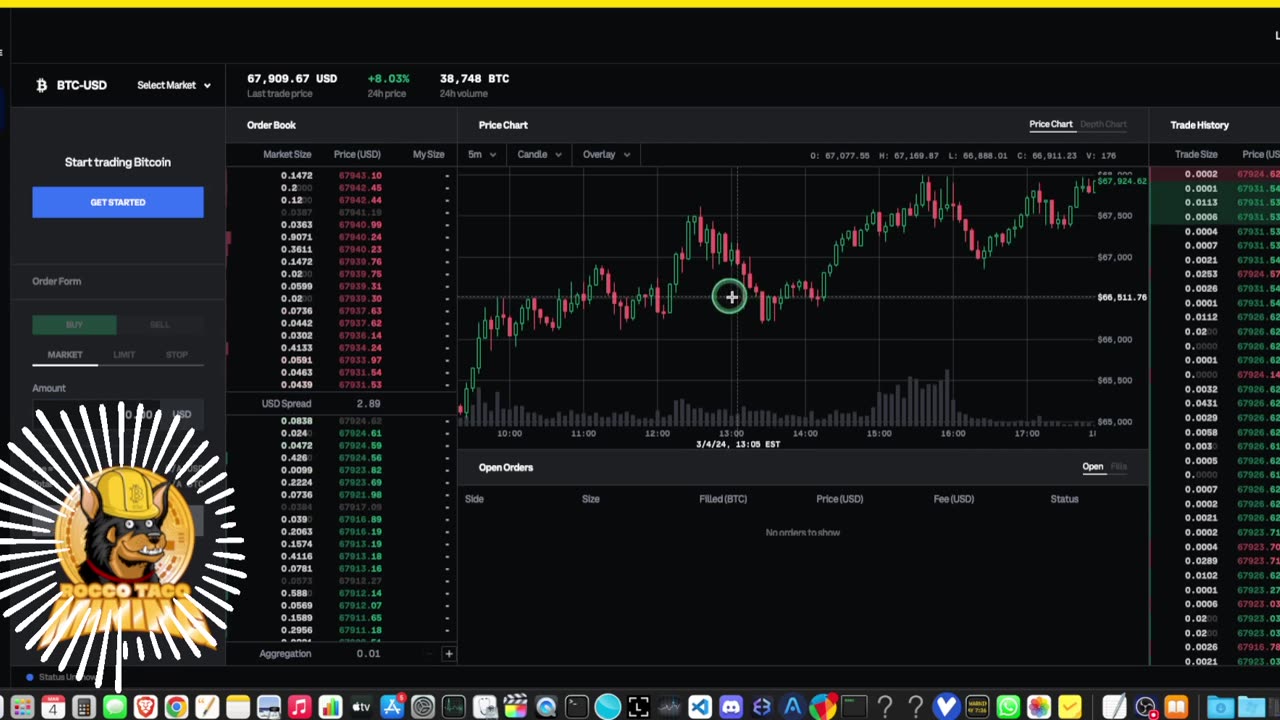Launch Music app from dock
The height and width of the screenshot is (720, 1280).
click(x=299, y=707)
